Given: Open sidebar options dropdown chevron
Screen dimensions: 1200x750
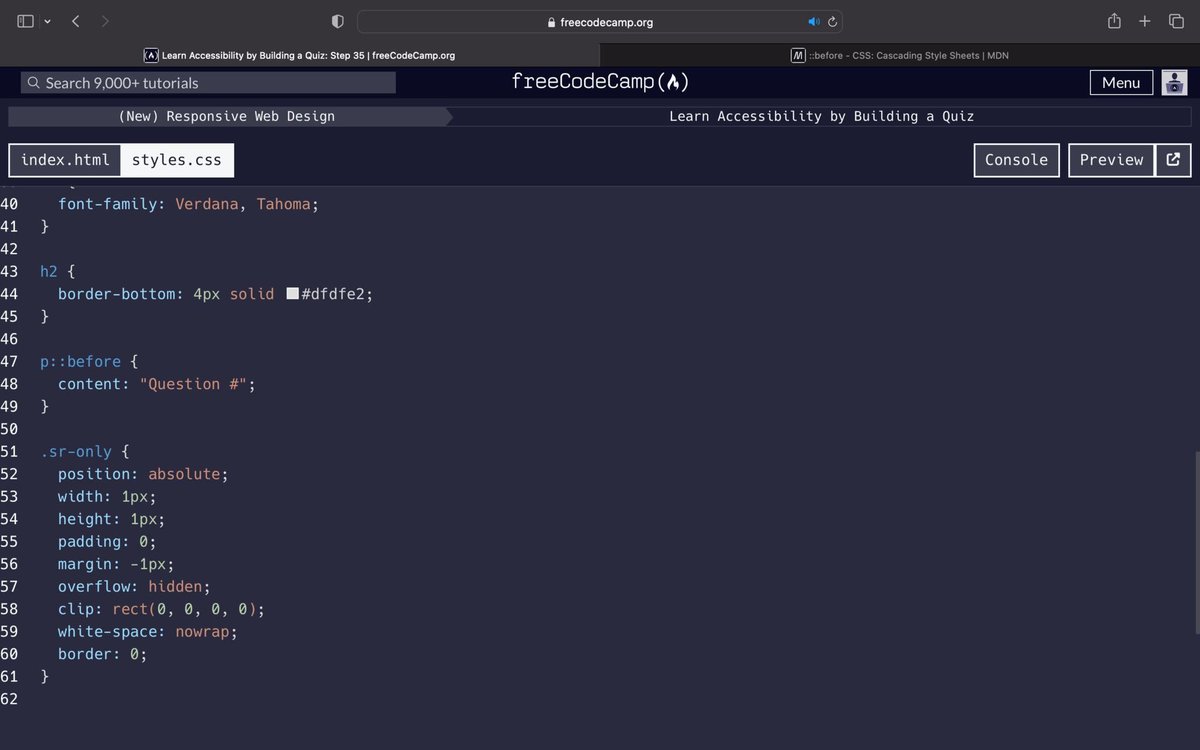Looking at the screenshot, I should pyautogui.click(x=47, y=21).
